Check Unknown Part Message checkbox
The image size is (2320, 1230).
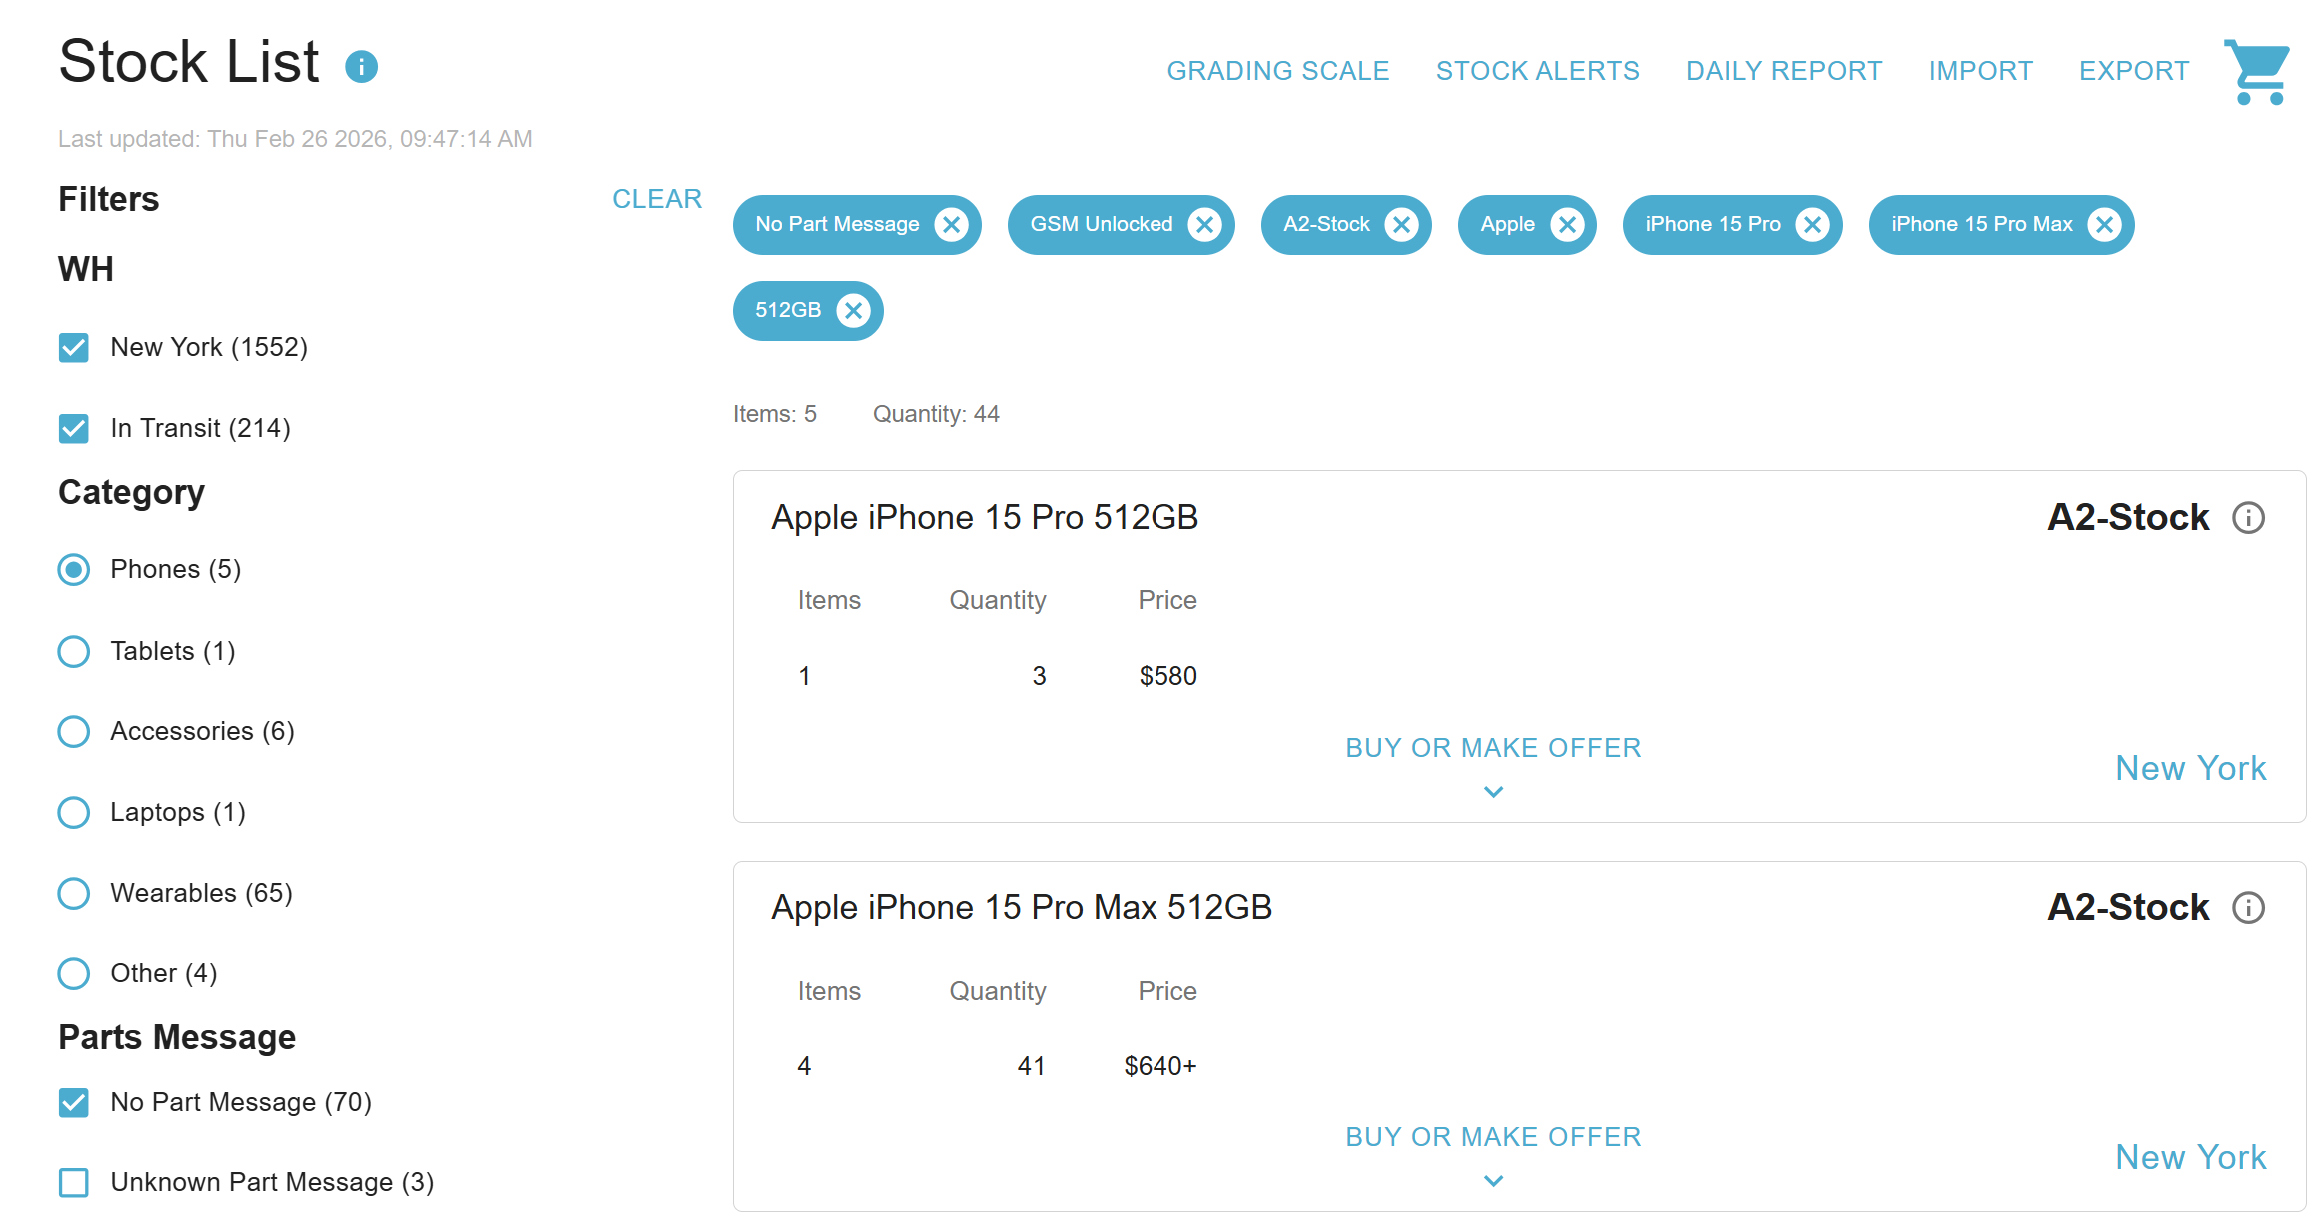coord(74,1183)
